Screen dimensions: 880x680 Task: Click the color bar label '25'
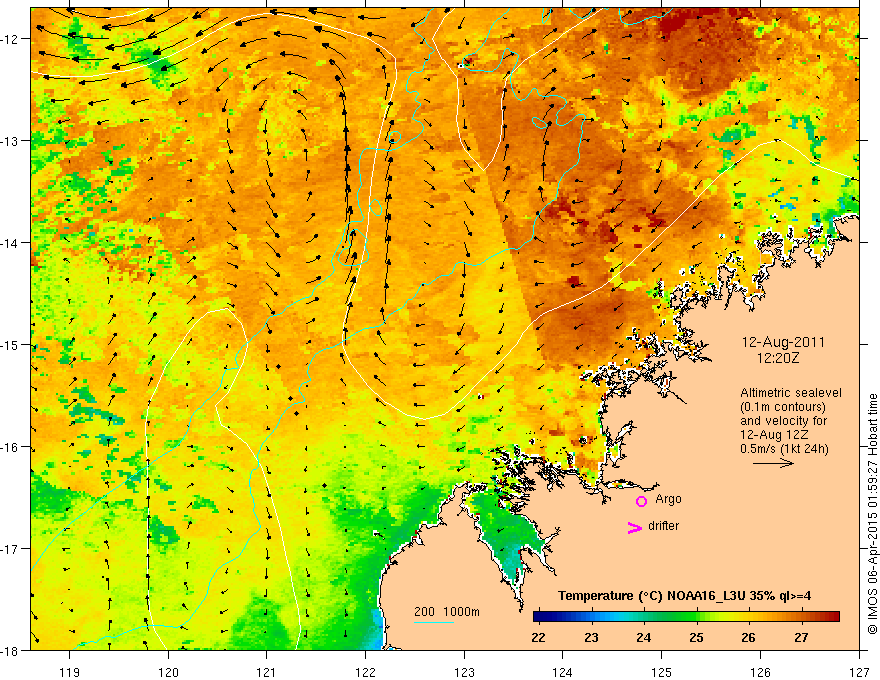pos(696,637)
